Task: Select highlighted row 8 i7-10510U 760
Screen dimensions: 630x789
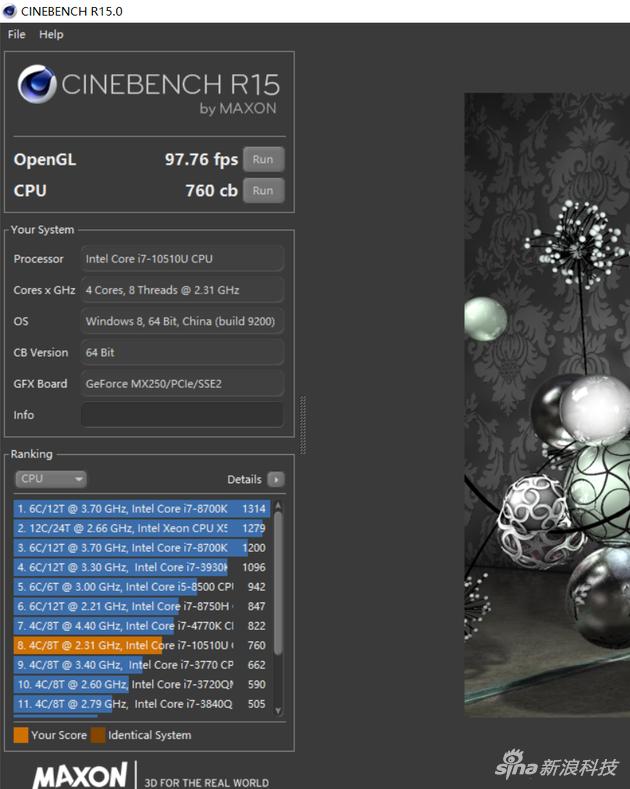Action: 142,646
